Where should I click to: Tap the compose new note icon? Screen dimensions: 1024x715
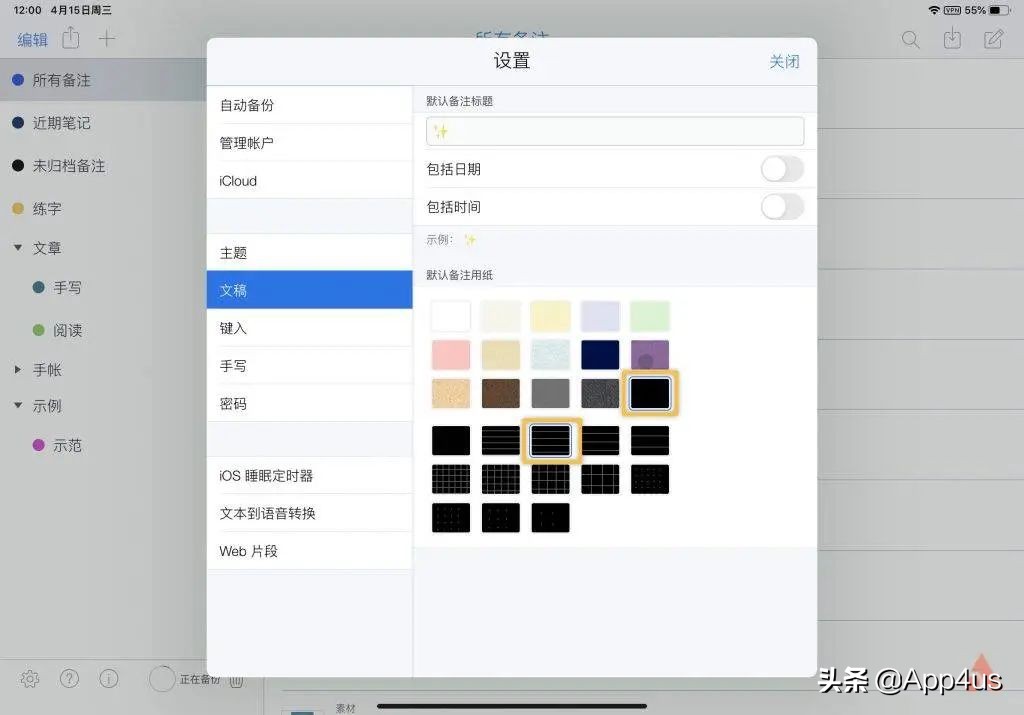(x=992, y=39)
